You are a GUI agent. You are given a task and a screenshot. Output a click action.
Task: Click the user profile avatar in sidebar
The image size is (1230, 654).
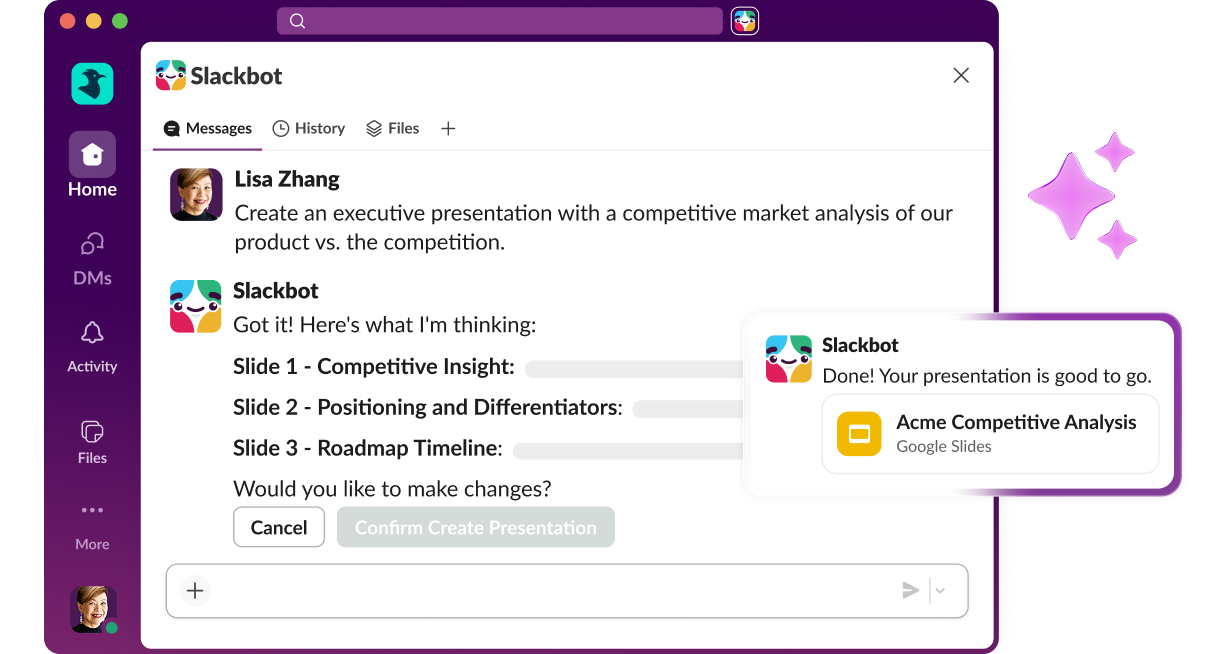93,609
